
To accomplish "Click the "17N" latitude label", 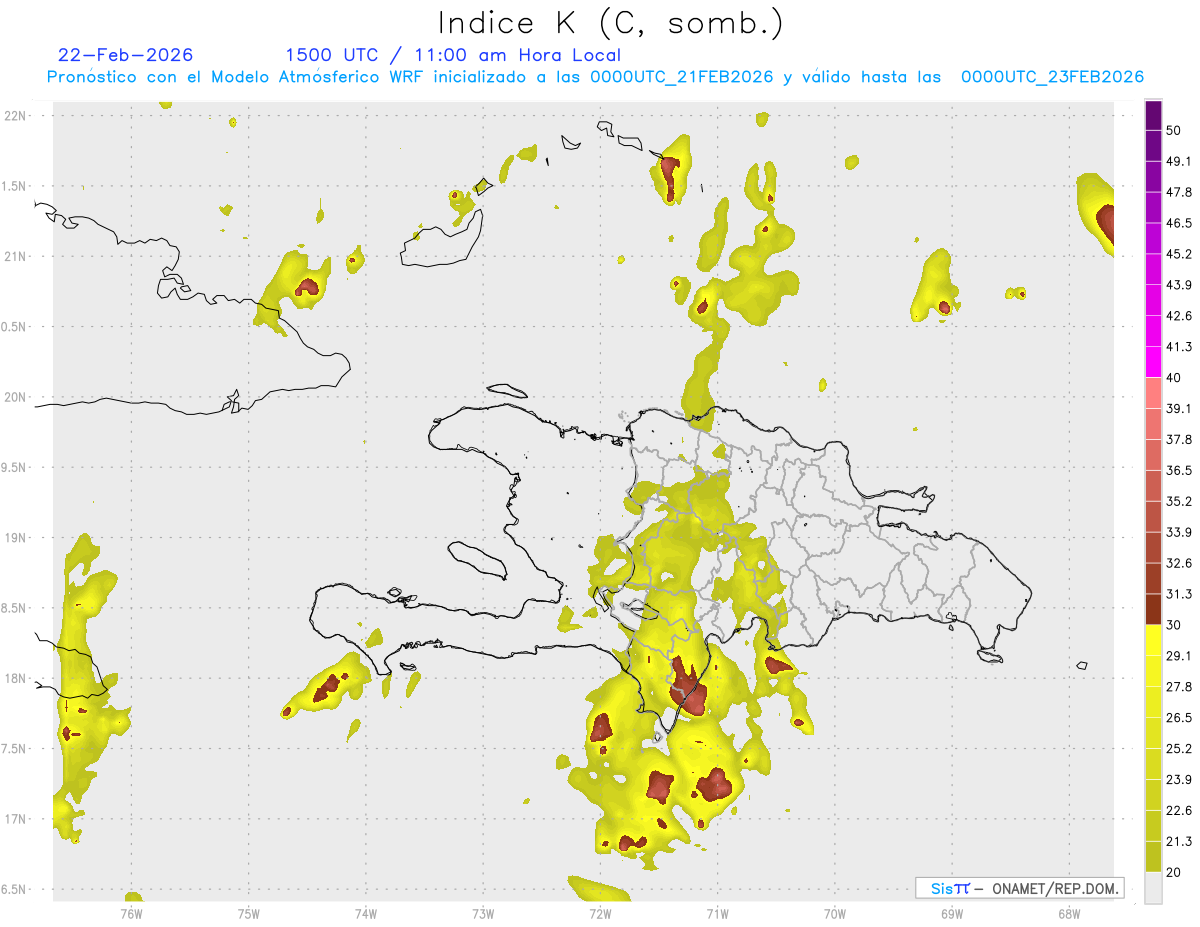I will [x=15, y=819].
